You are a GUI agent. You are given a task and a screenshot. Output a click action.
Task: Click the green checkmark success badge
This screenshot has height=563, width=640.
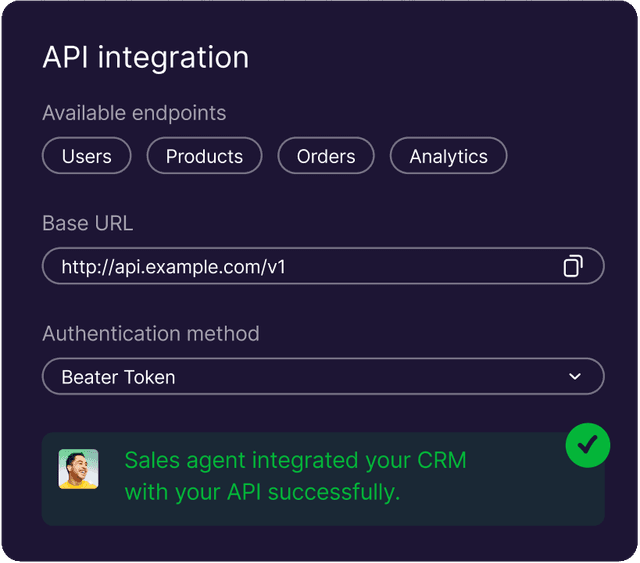(587, 446)
